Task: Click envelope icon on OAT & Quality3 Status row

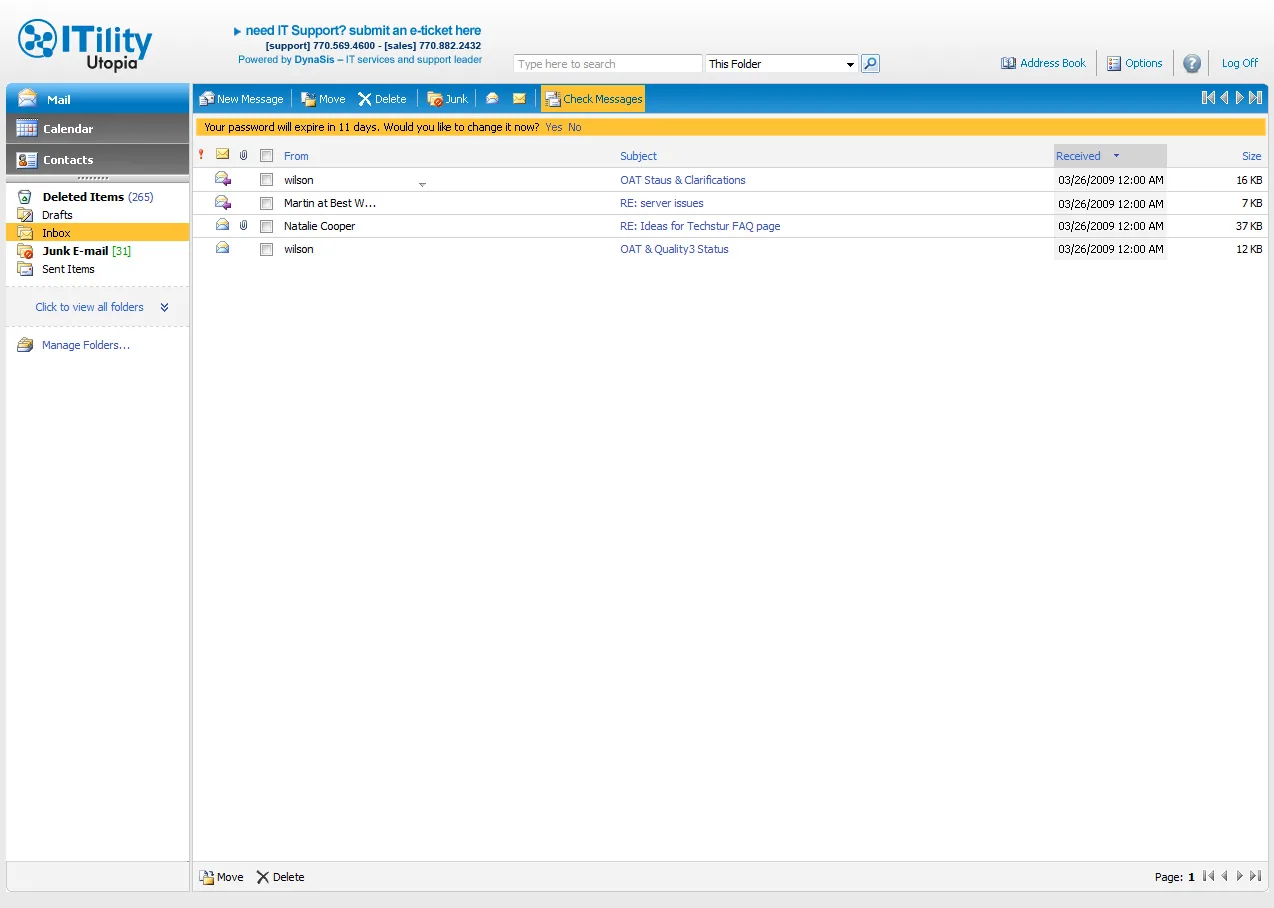Action: 222,249
